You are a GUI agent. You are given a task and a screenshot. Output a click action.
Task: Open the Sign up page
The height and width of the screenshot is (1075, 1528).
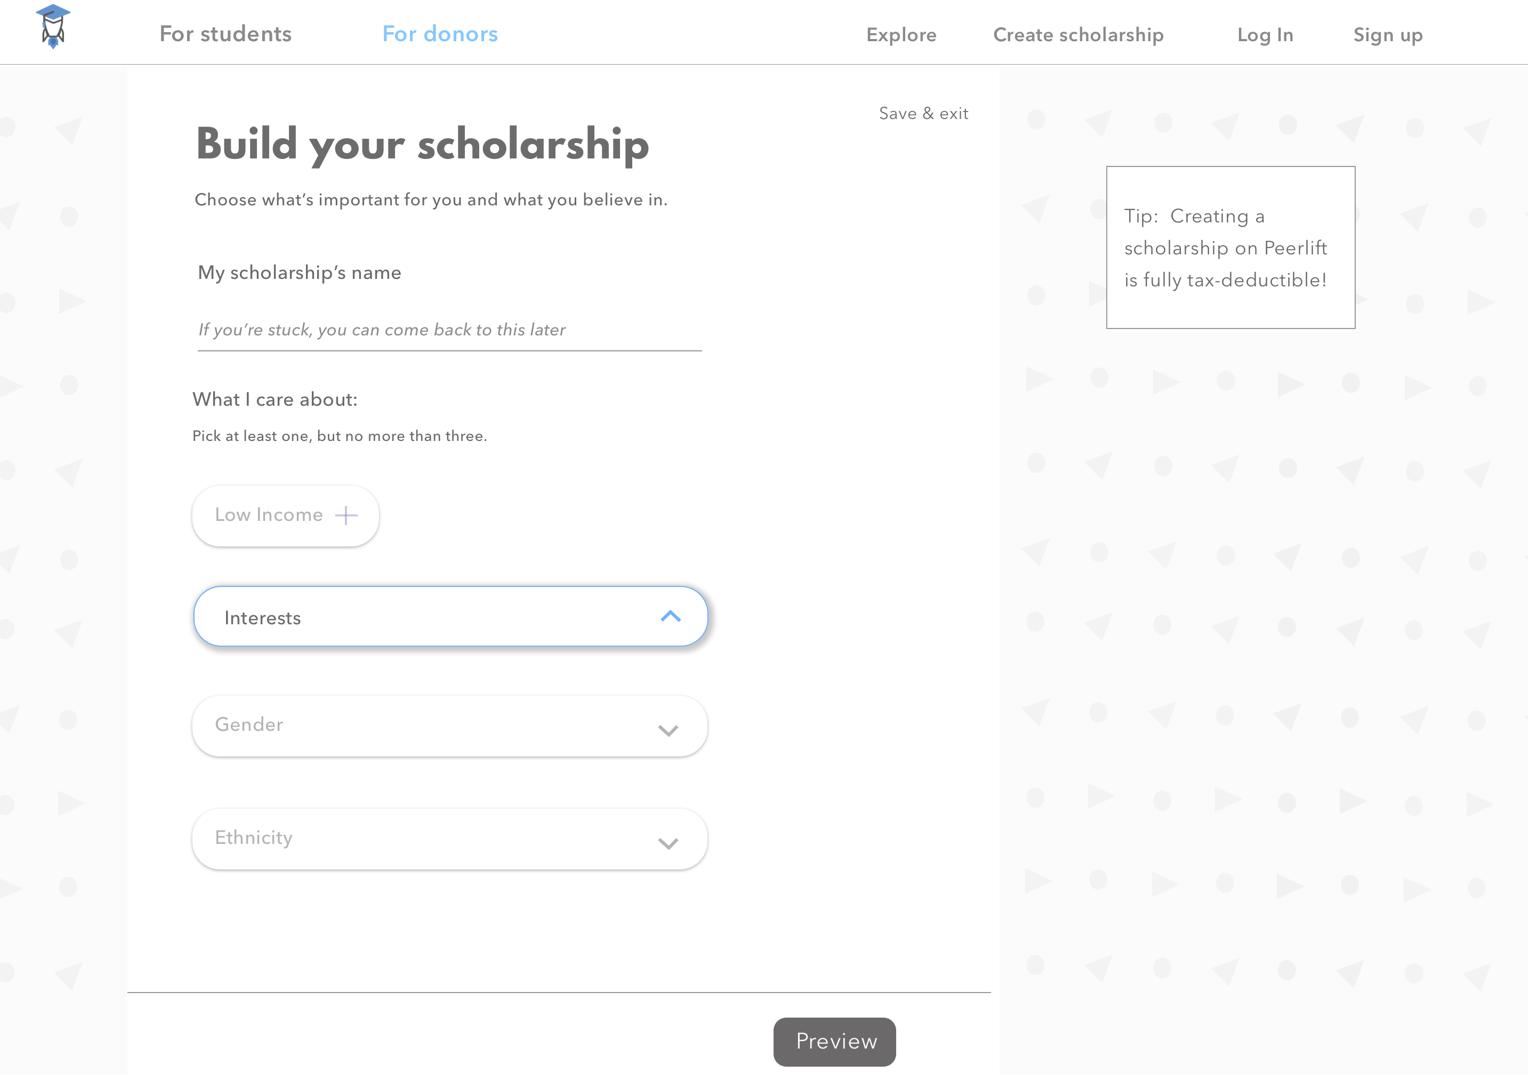click(1387, 34)
